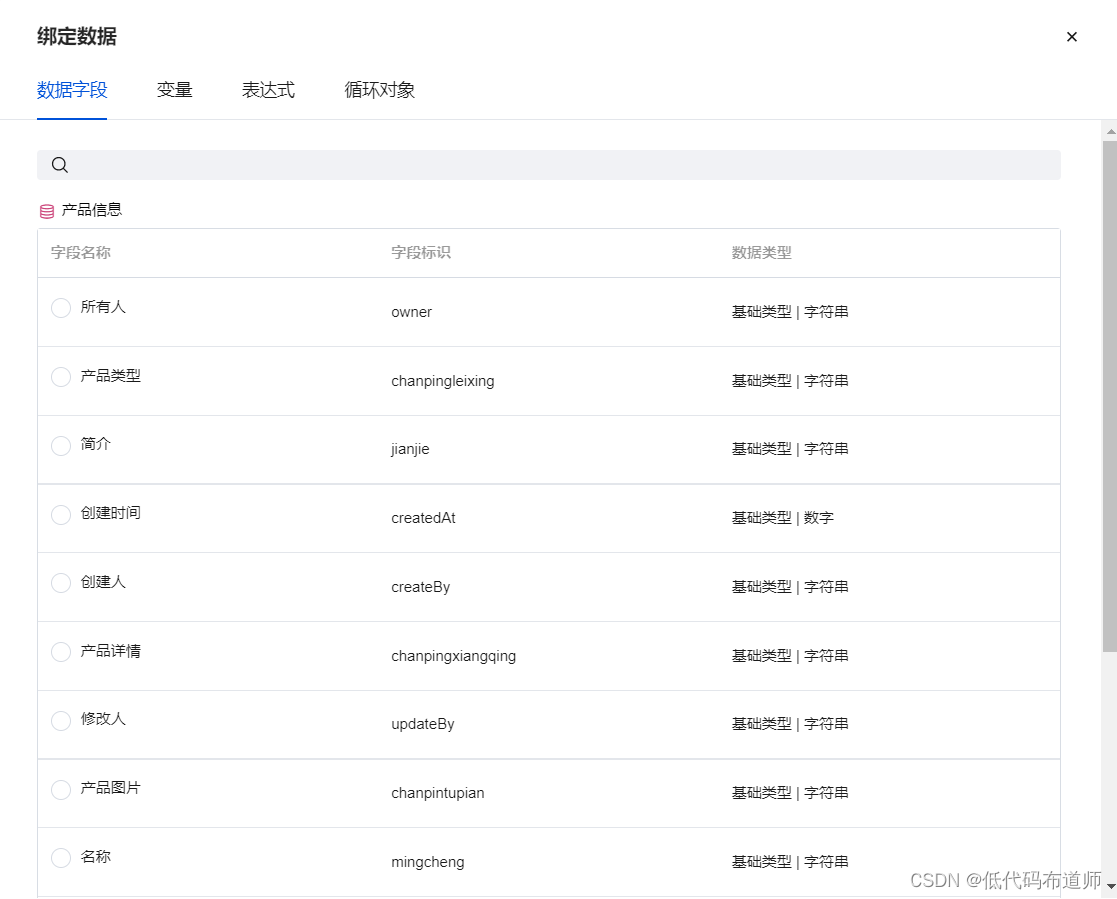Focus the field search box
Screen dimensions: 1117x899
click(549, 165)
